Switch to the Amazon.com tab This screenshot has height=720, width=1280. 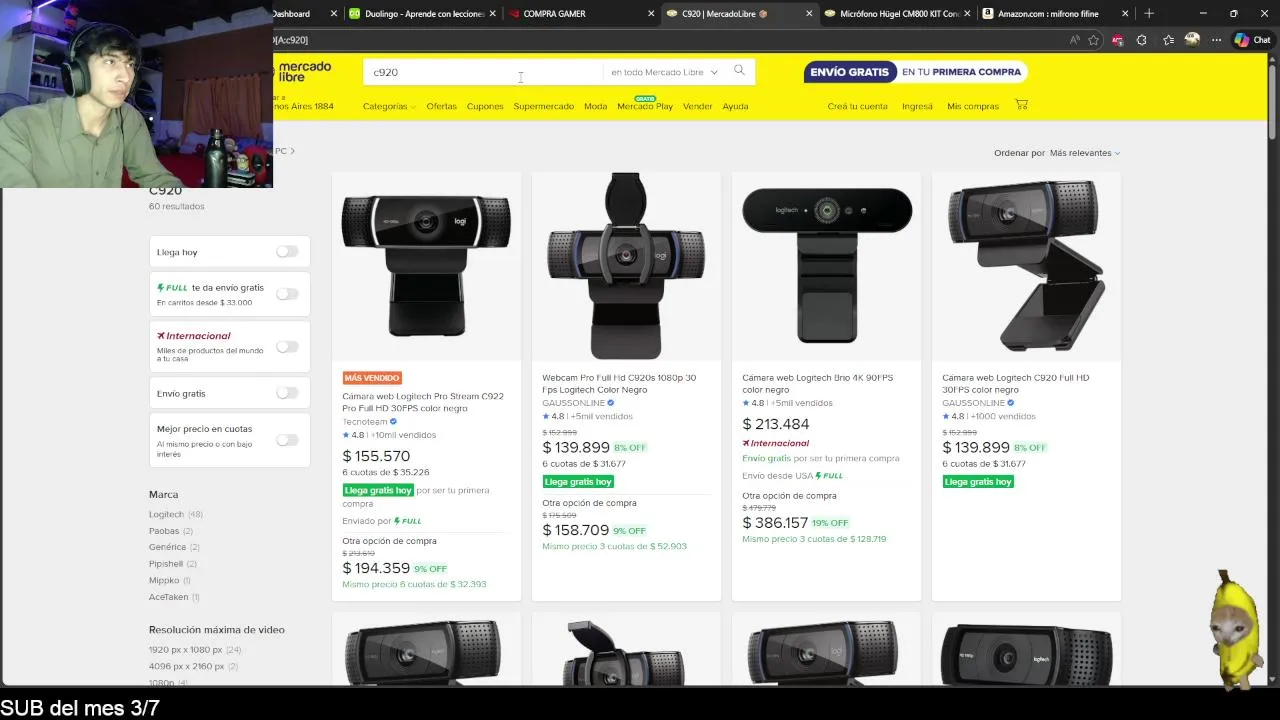1055,14
